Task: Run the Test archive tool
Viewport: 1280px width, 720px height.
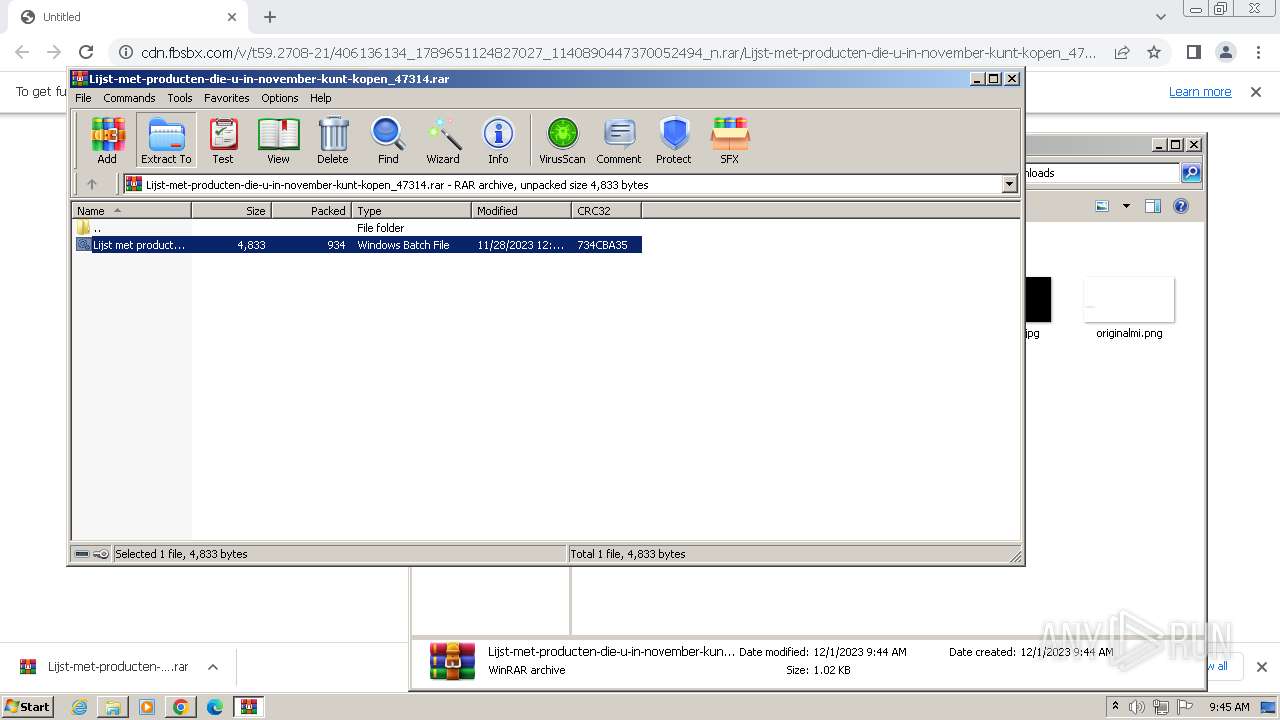Action: pyautogui.click(x=223, y=140)
